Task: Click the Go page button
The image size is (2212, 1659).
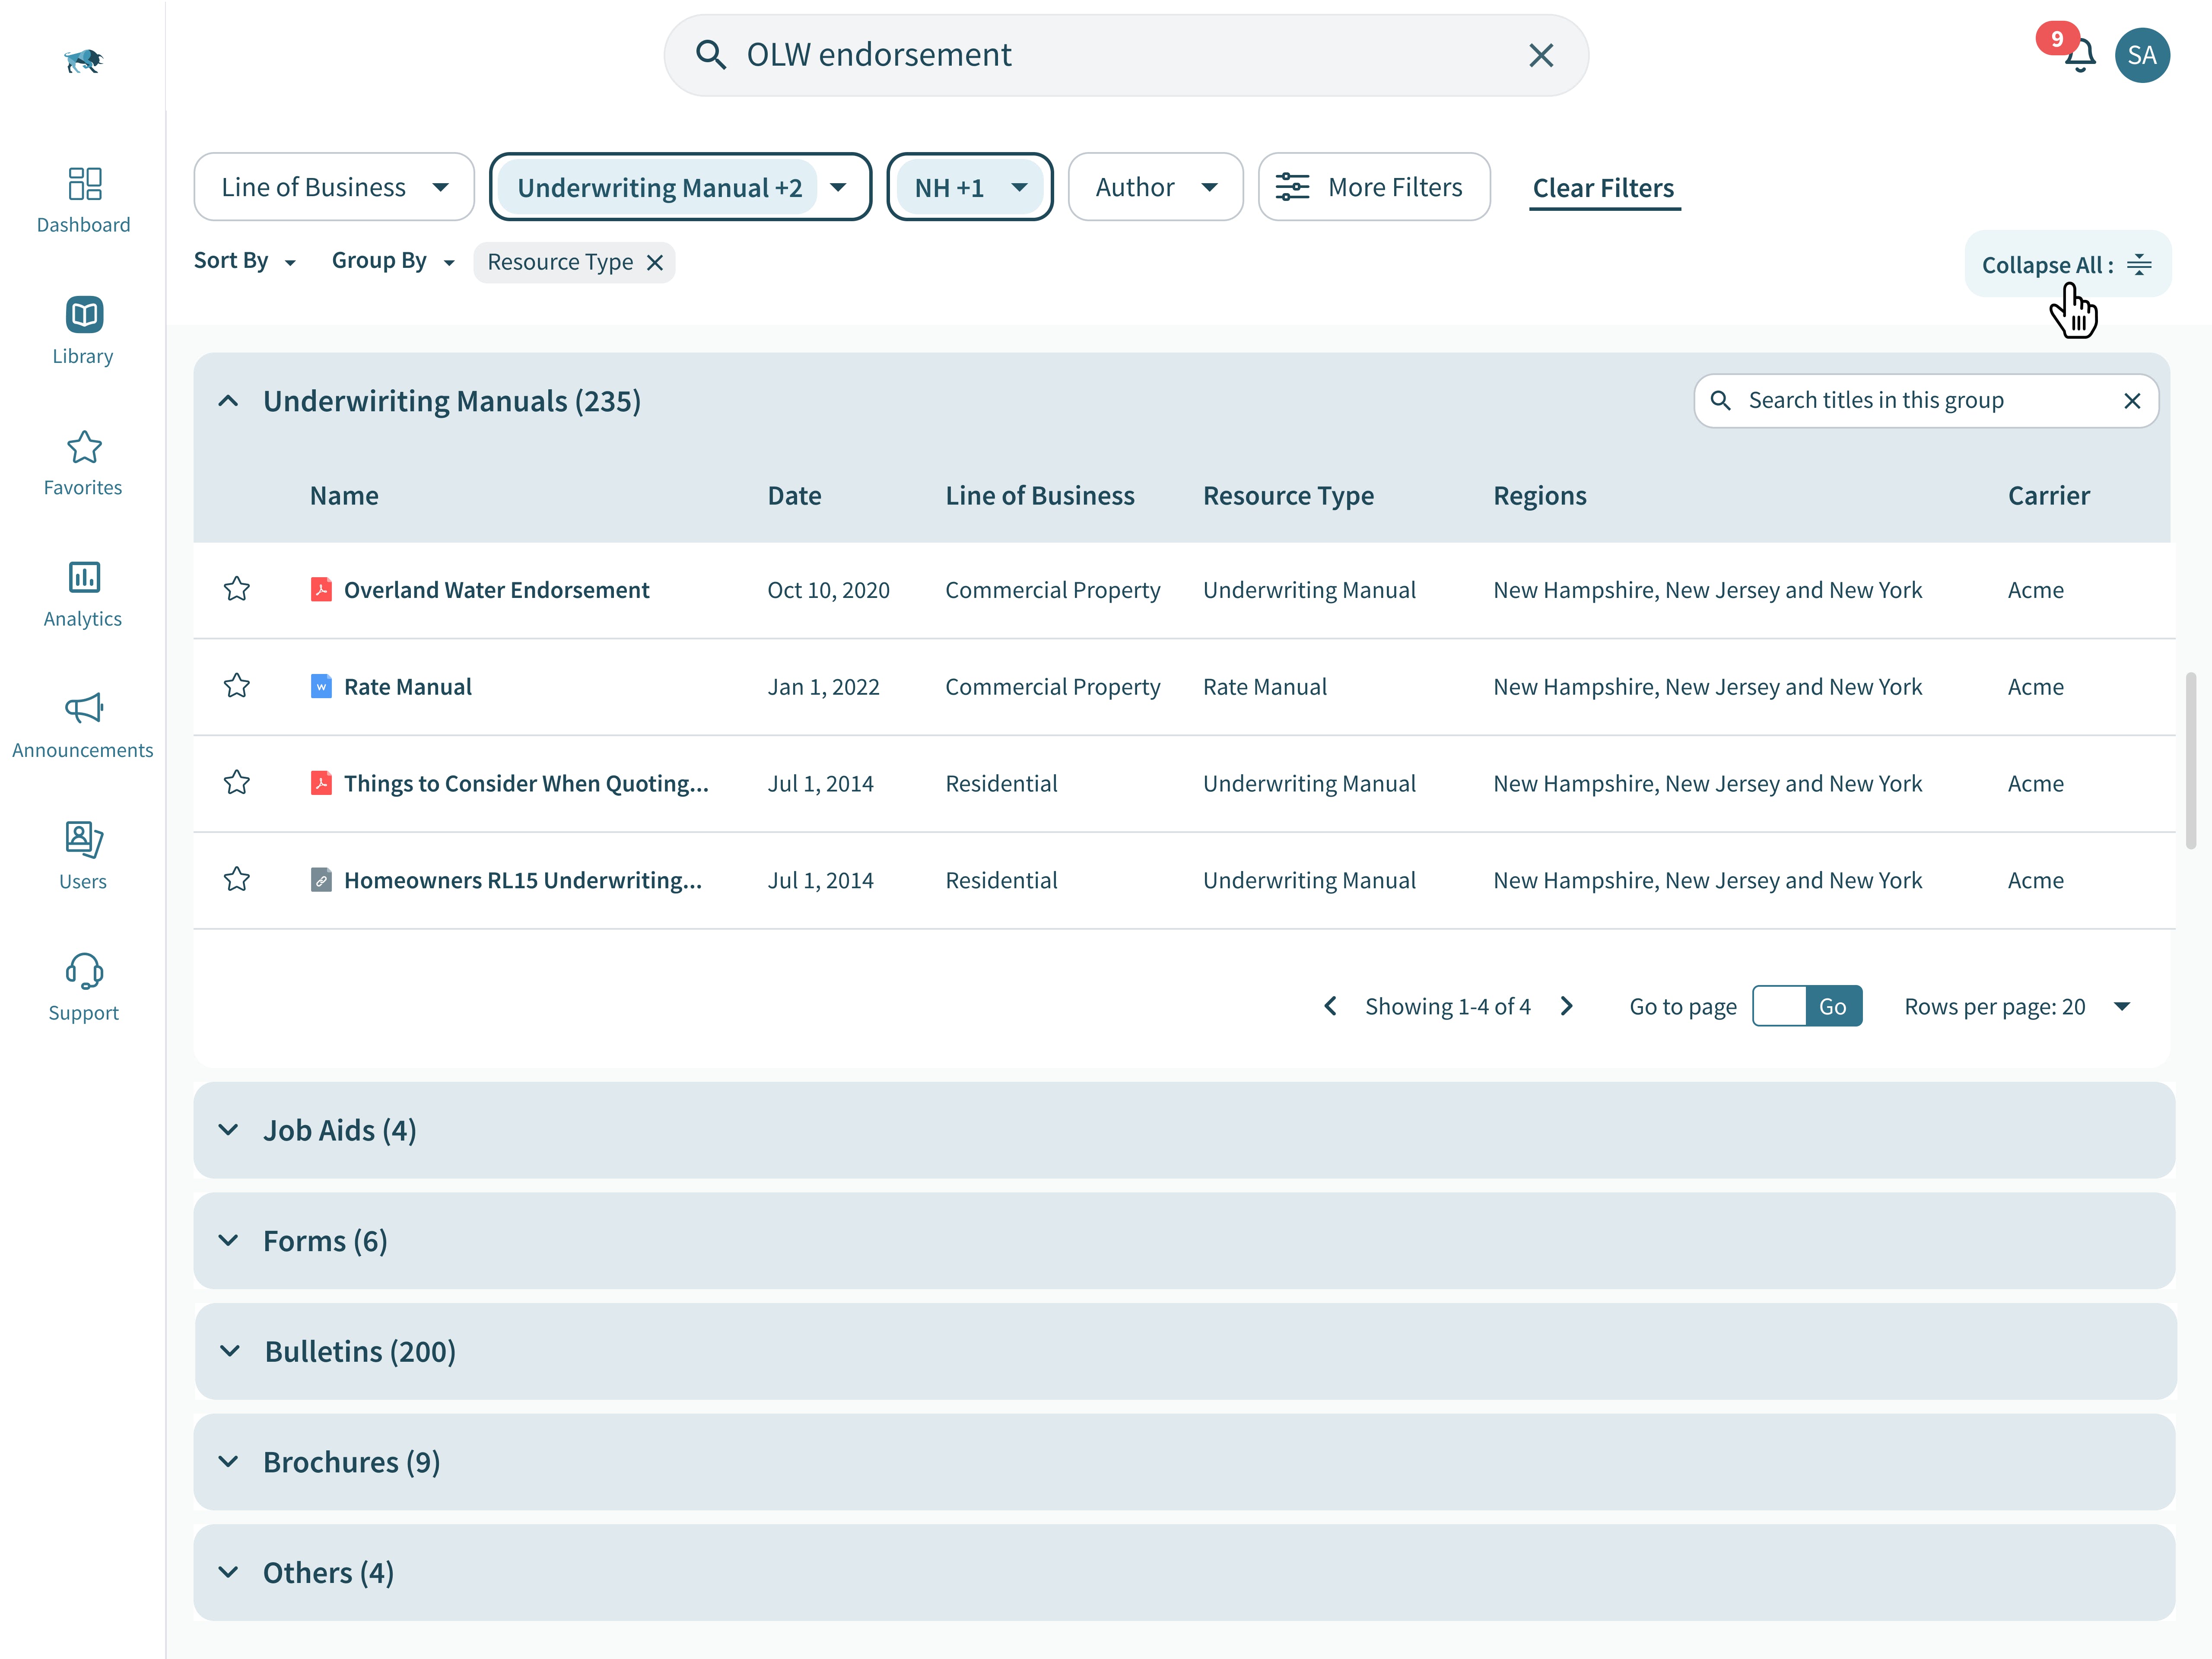Action: tap(1833, 1006)
